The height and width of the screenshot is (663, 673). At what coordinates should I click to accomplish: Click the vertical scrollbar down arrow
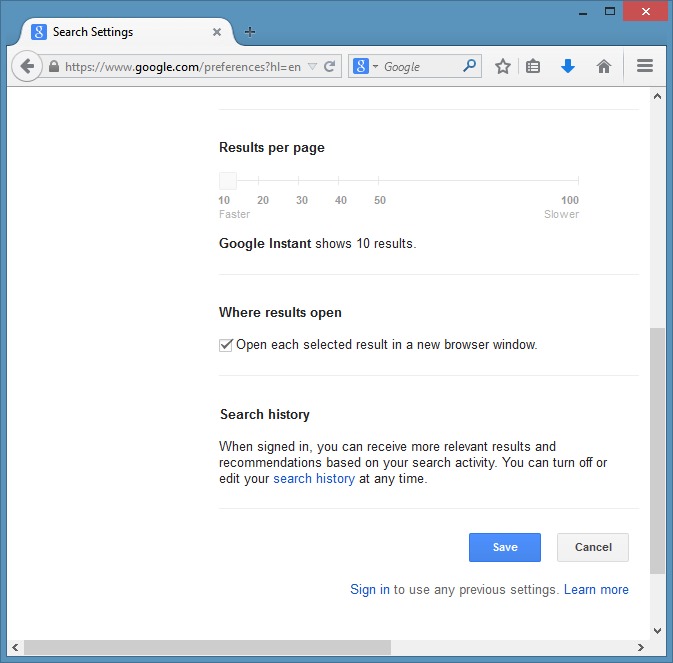click(x=657, y=630)
